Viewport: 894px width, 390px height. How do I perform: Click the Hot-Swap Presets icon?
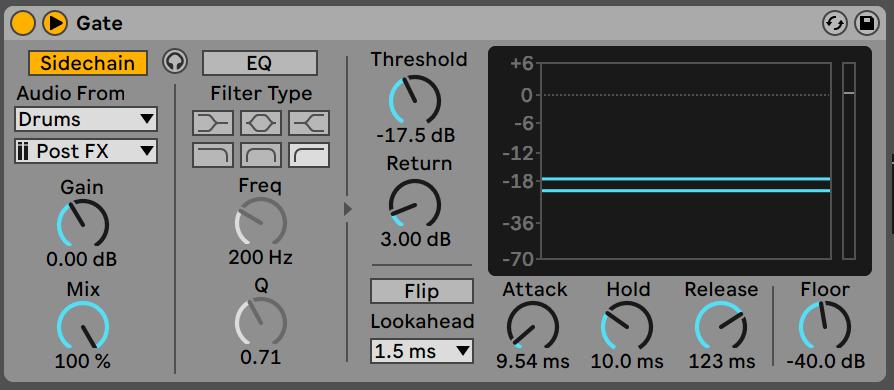[x=835, y=24]
